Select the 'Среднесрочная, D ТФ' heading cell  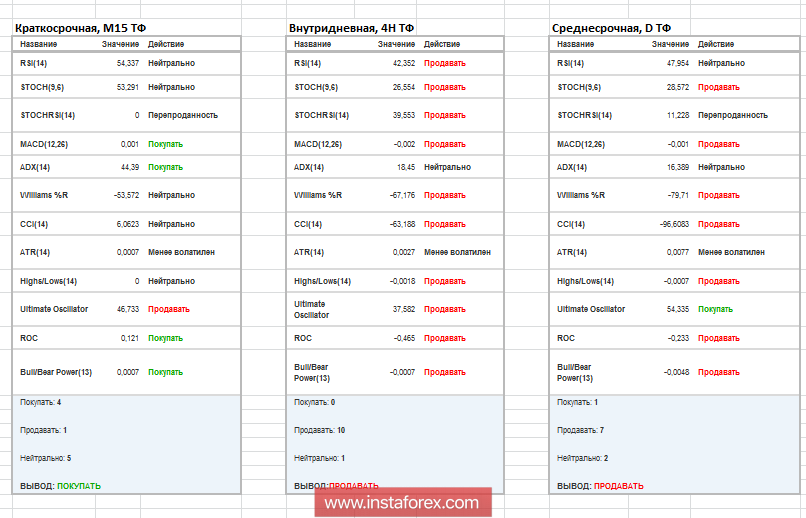point(611,28)
